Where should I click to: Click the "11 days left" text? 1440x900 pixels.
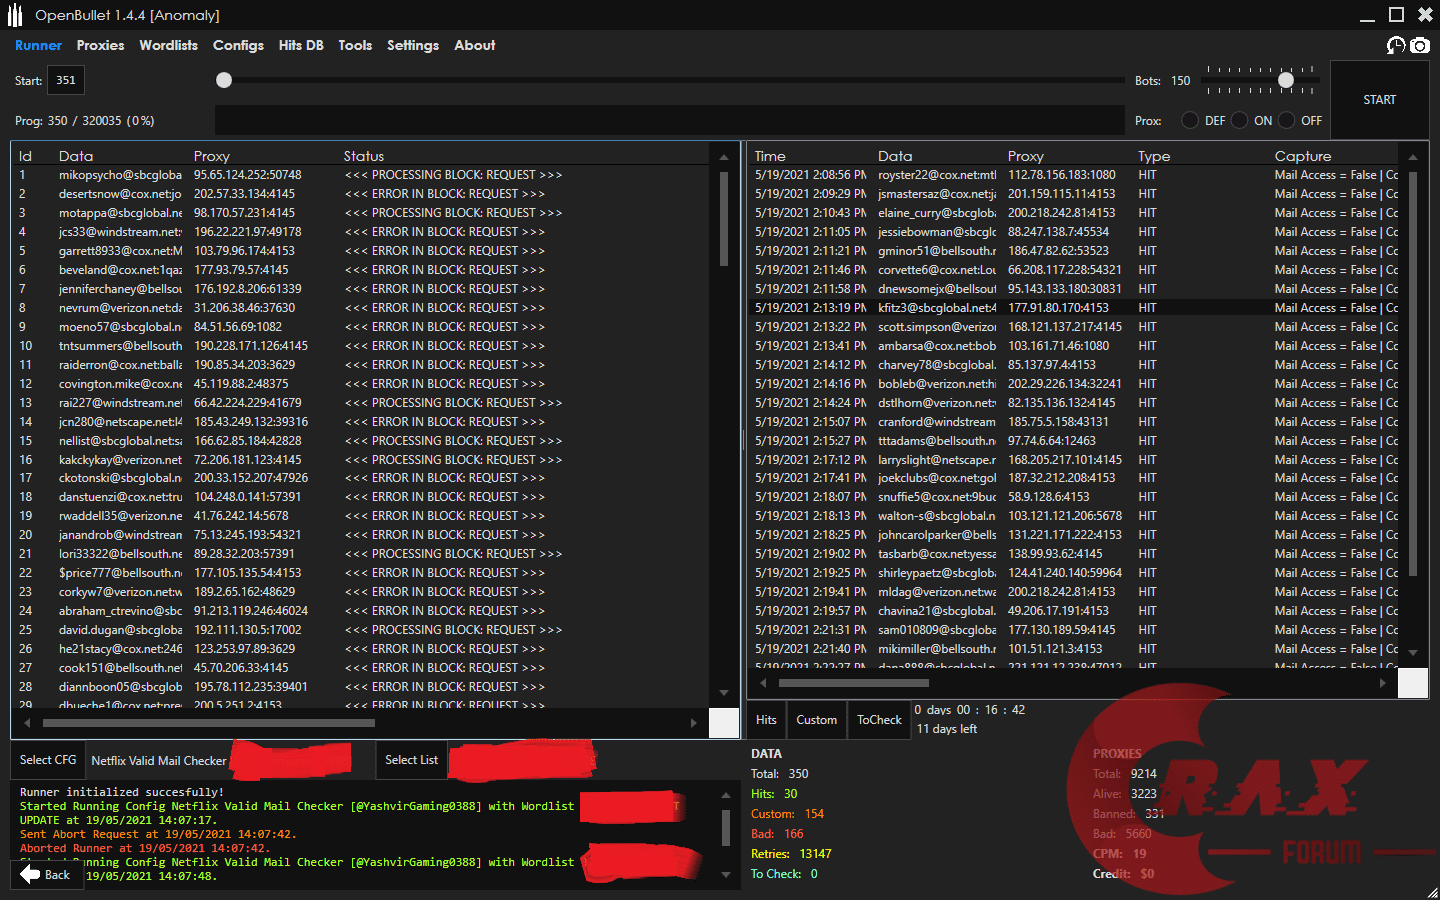(947, 729)
